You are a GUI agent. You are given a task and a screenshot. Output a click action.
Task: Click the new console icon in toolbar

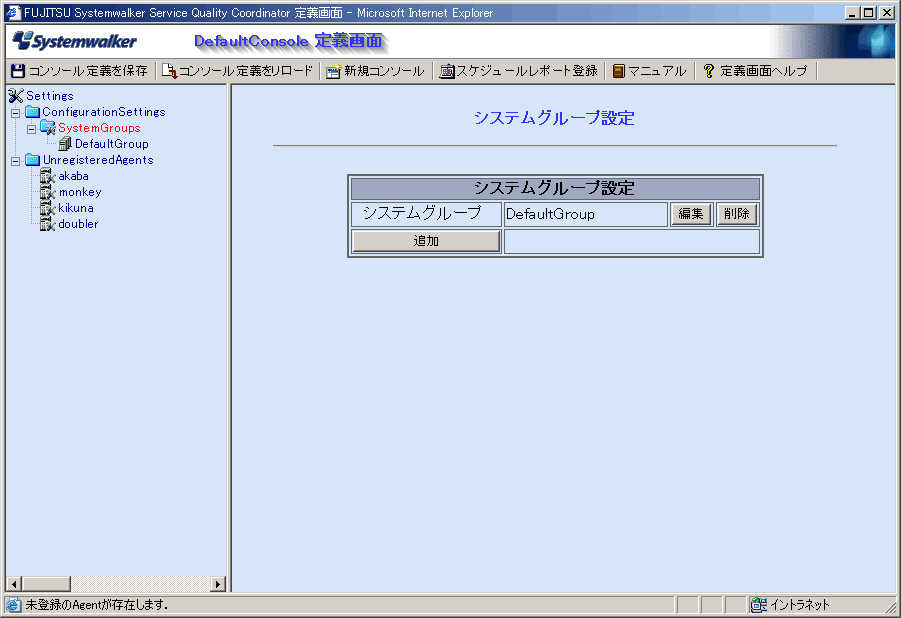[x=334, y=71]
